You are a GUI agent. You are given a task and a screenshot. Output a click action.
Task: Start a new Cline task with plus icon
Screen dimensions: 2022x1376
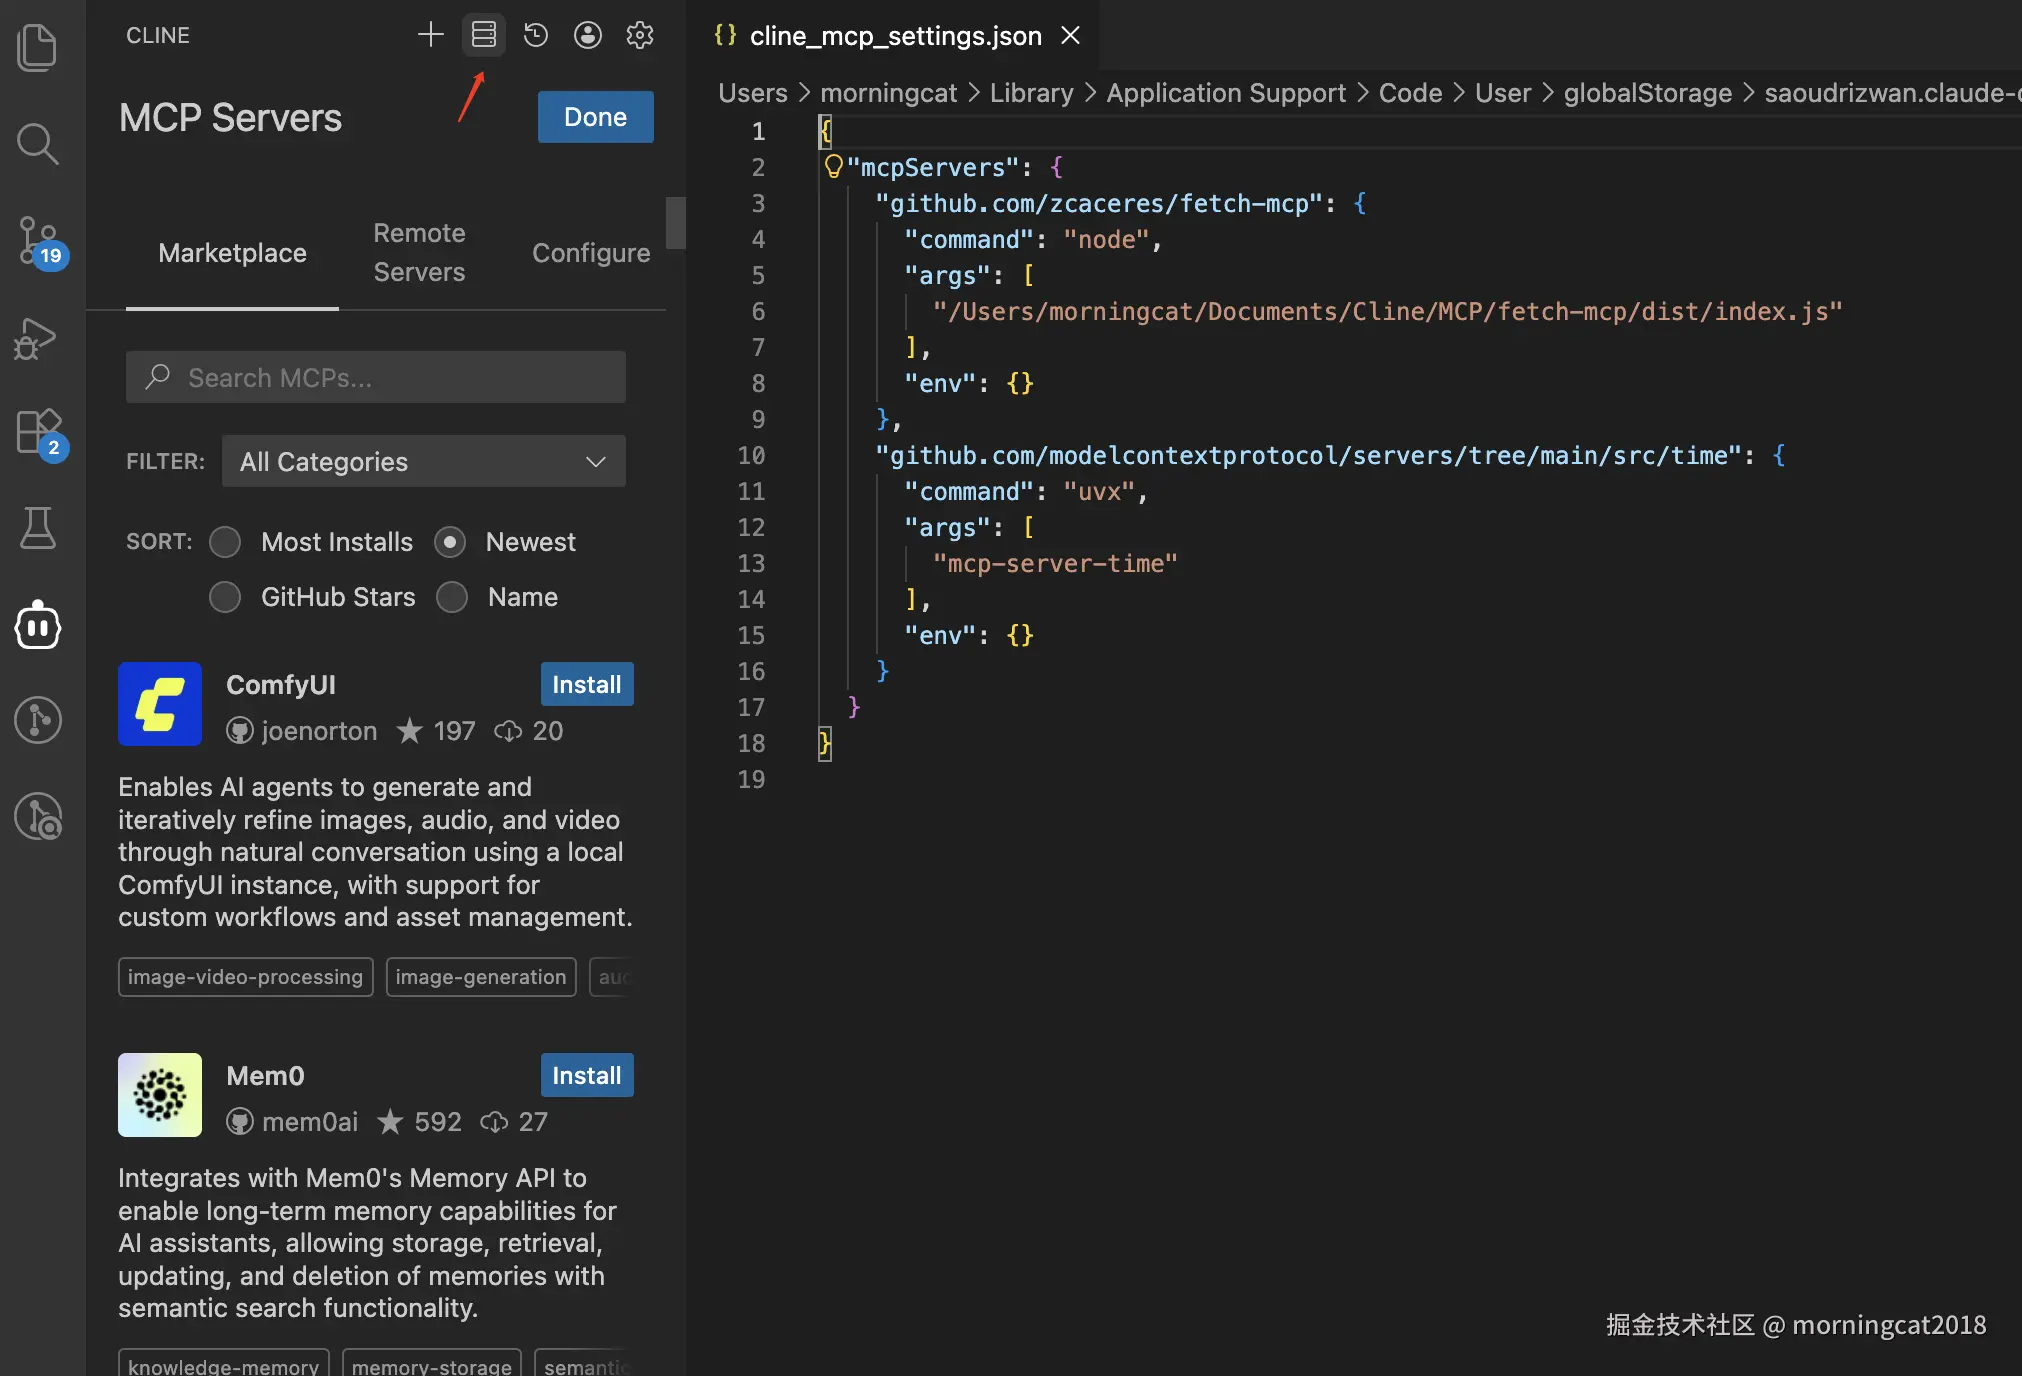[x=430, y=35]
